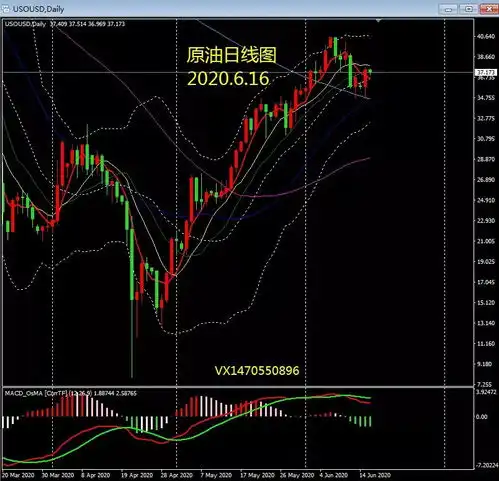Image resolution: width=499 pixels, height=481 pixels.
Task: Restore the USOUSD,Daily chart window
Action: pyautogui.click(x=469, y=9)
